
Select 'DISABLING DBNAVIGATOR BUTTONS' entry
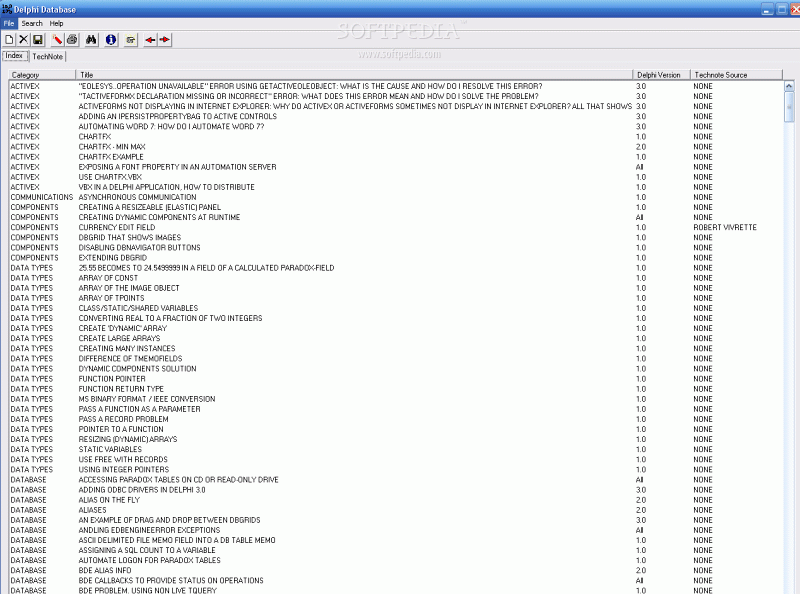coord(396,248)
